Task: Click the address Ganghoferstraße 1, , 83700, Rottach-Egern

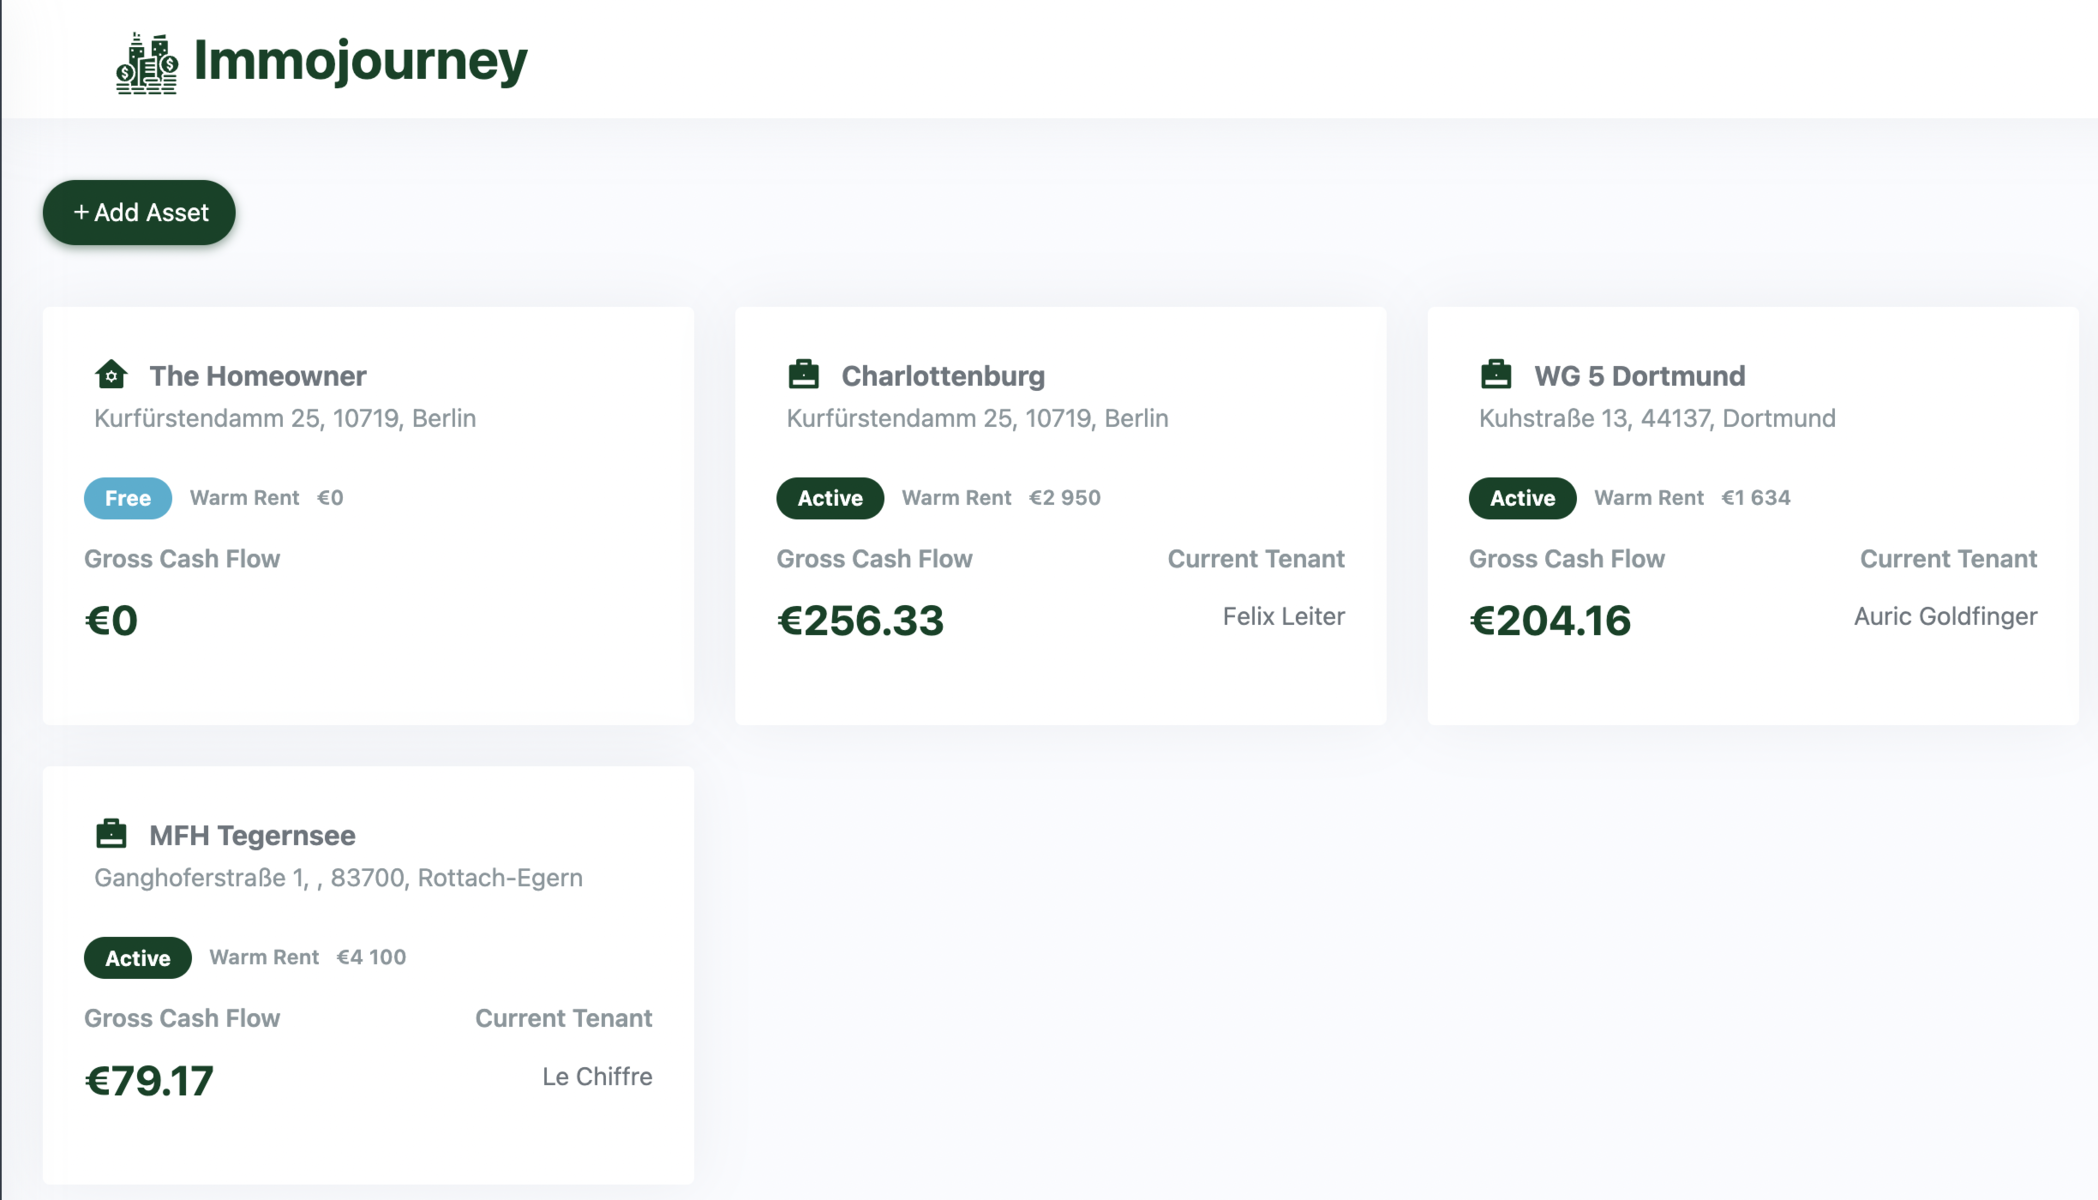Action: tap(338, 877)
